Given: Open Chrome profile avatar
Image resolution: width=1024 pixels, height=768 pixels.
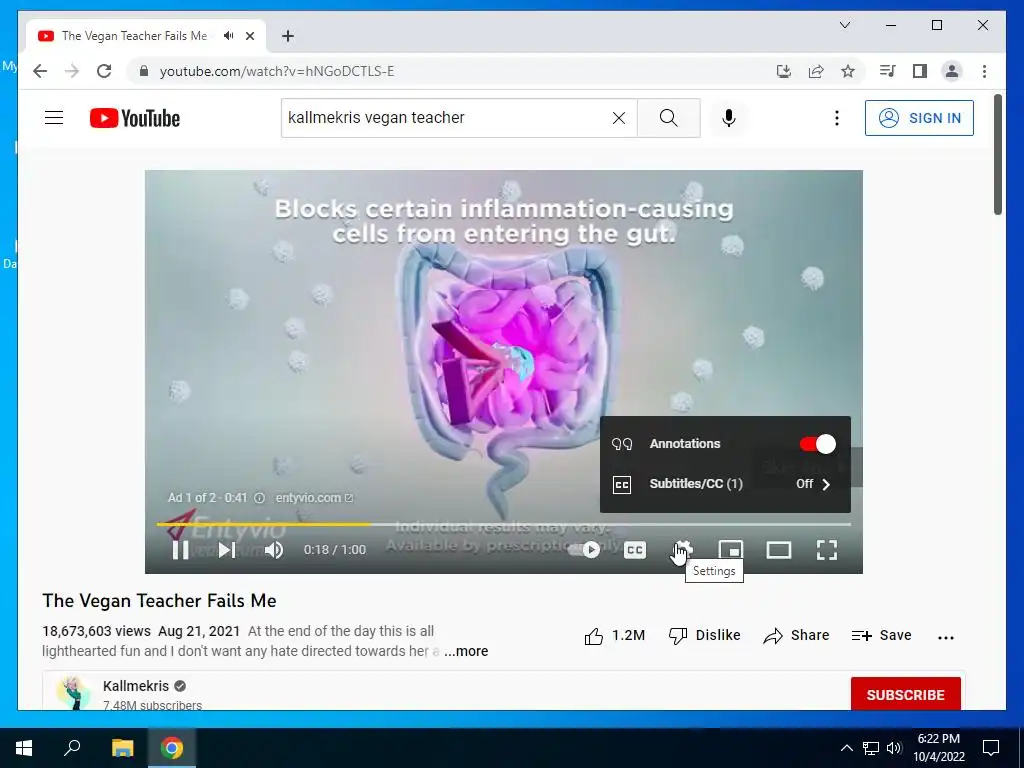Looking at the screenshot, I should click(952, 71).
